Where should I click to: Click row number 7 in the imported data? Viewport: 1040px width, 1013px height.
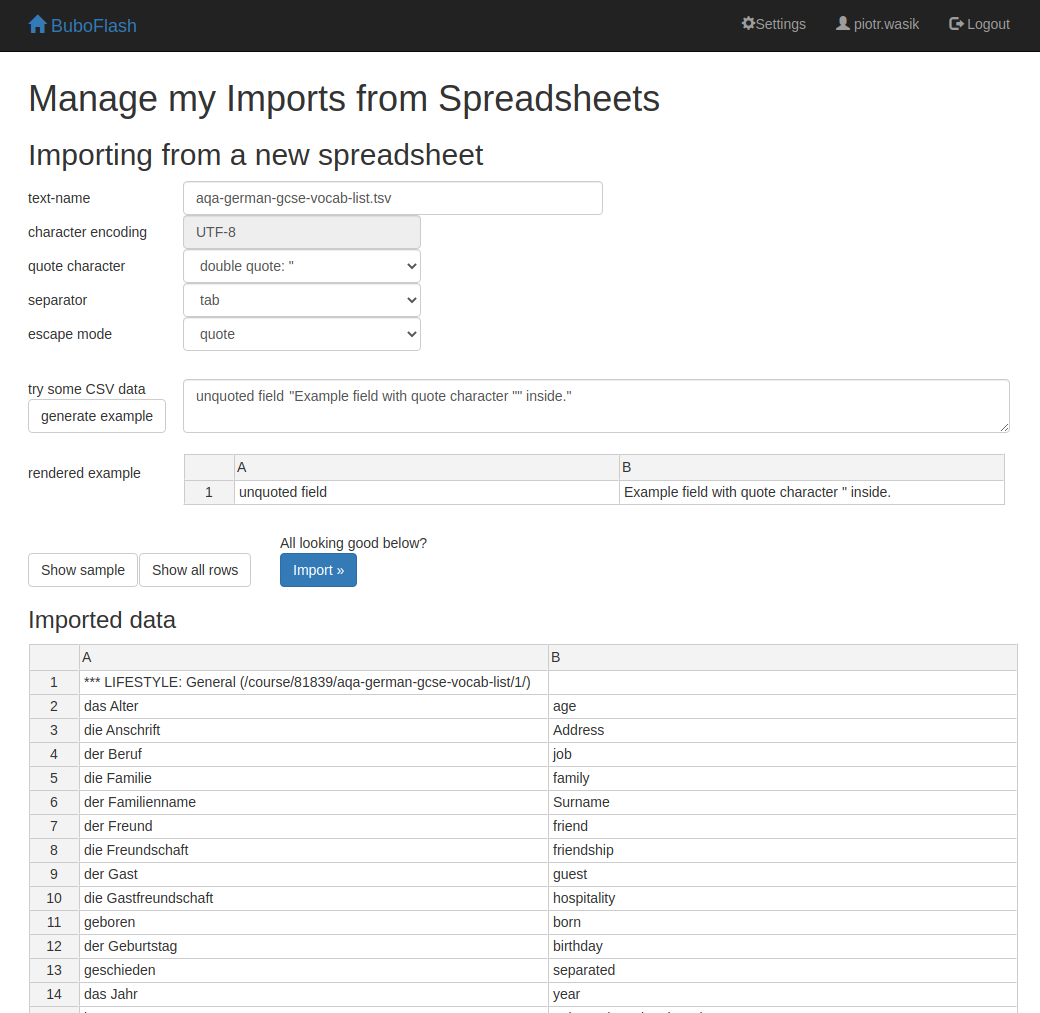click(x=54, y=826)
